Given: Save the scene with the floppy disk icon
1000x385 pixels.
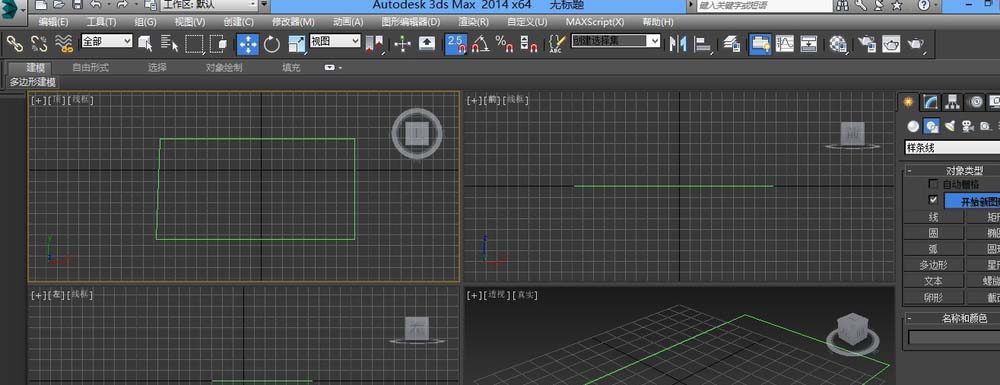Looking at the screenshot, I should [77, 5].
